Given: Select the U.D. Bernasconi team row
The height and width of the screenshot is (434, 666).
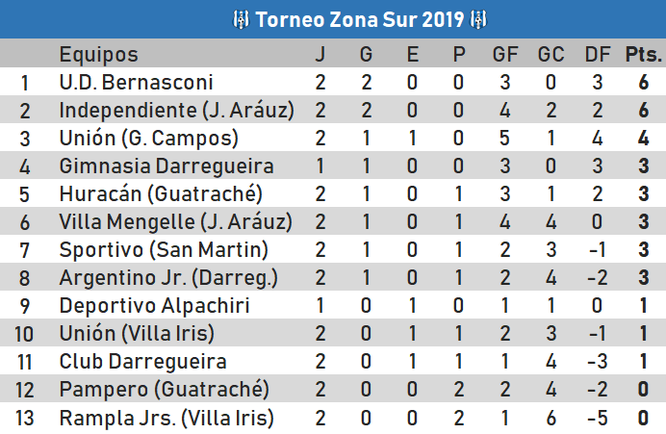Looking at the screenshot, I should (333, 82).
